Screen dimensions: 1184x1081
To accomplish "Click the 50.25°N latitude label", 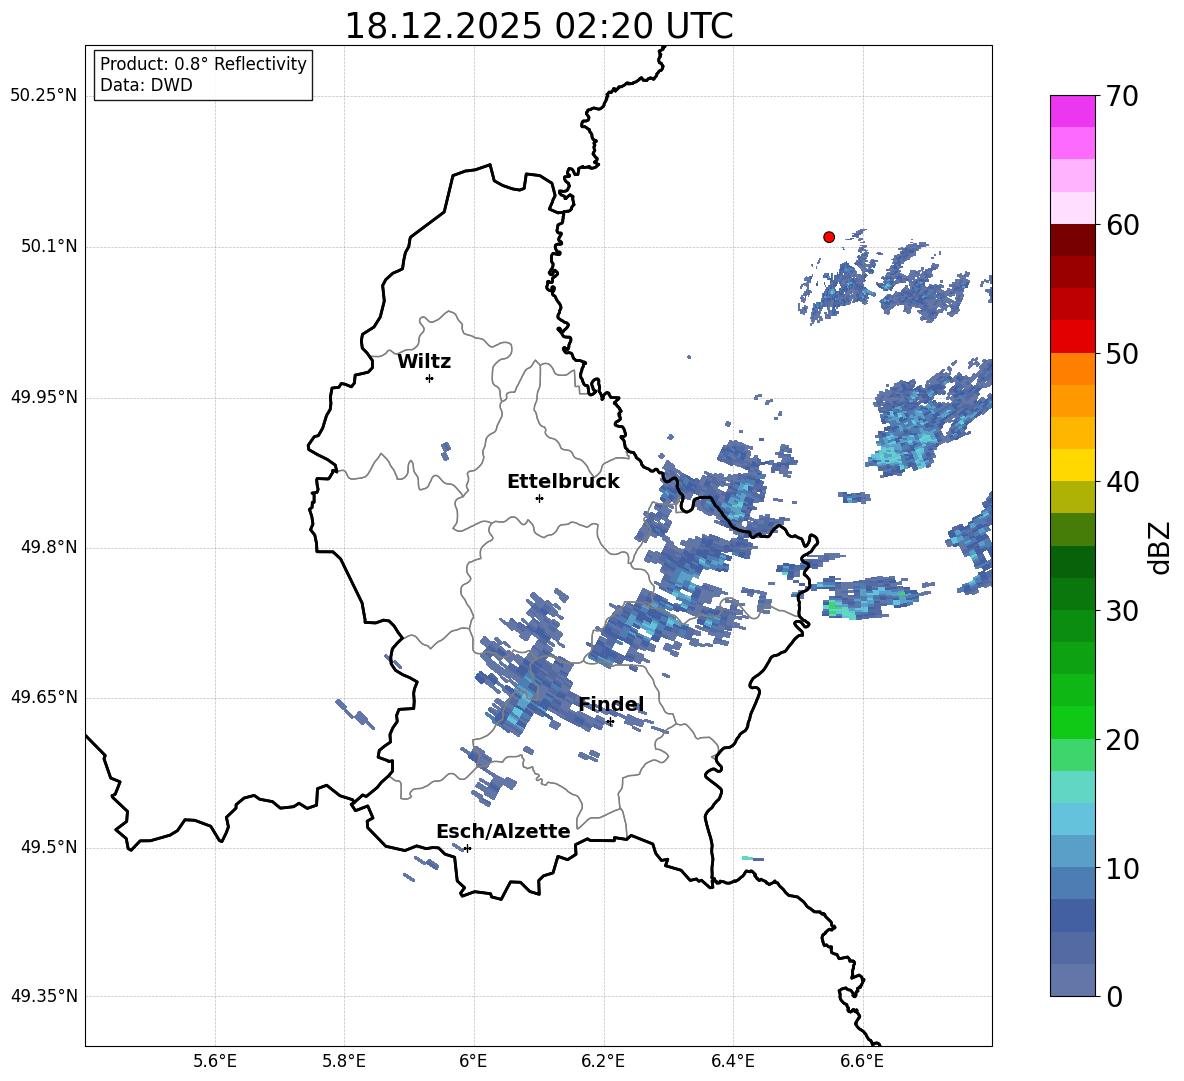I will (x=44, y=96).
